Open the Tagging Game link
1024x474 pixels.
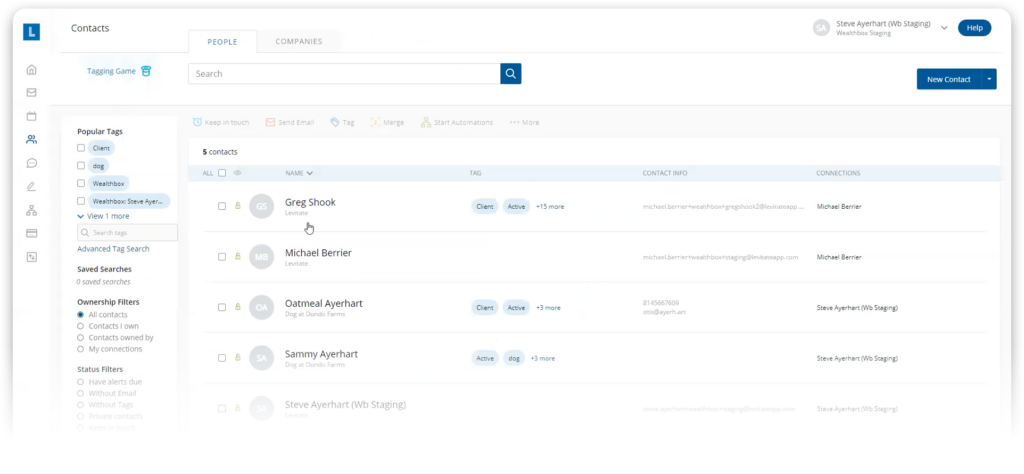pyautogui.click(x=112, y=71)
